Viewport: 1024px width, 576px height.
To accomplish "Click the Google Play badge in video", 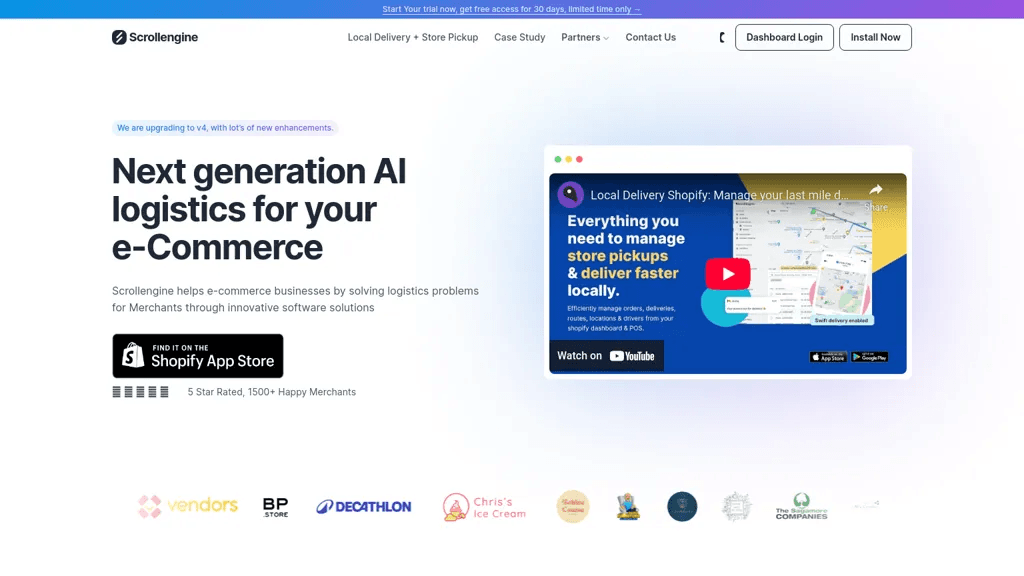I will pyautogui.click(x=869, y=357).
